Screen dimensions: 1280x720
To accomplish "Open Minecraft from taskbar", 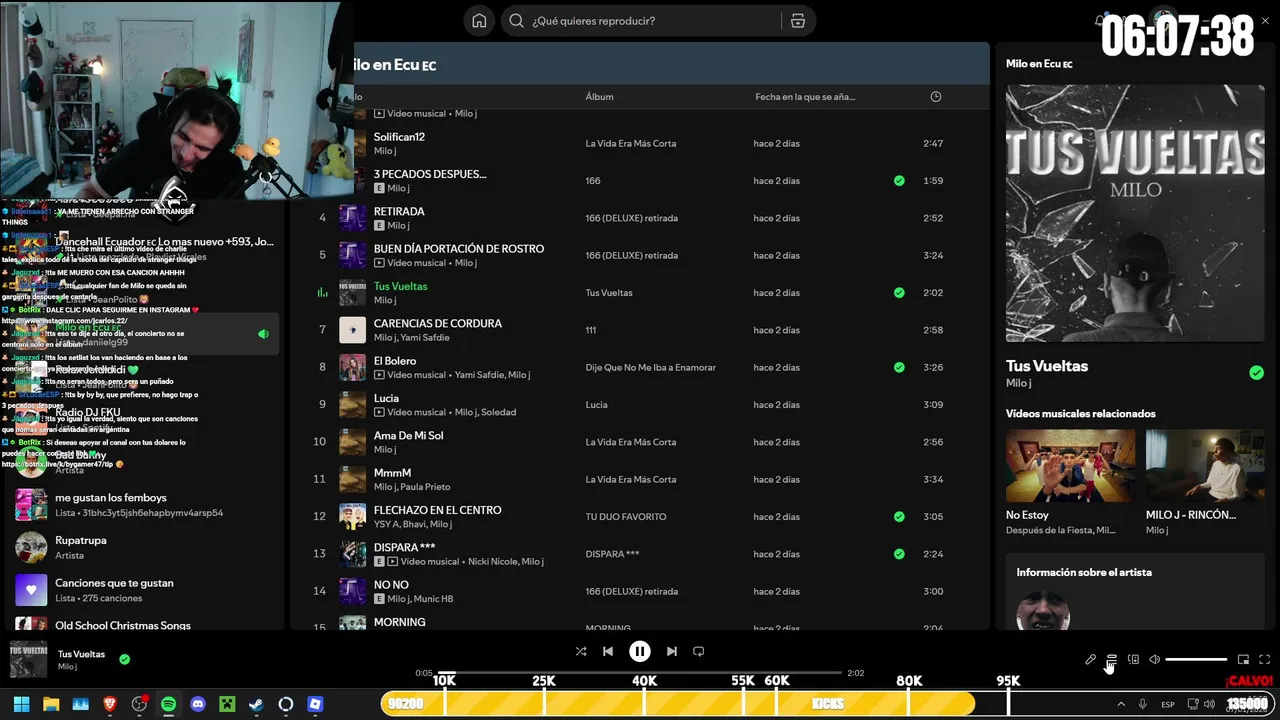I will tap(227, 704).
